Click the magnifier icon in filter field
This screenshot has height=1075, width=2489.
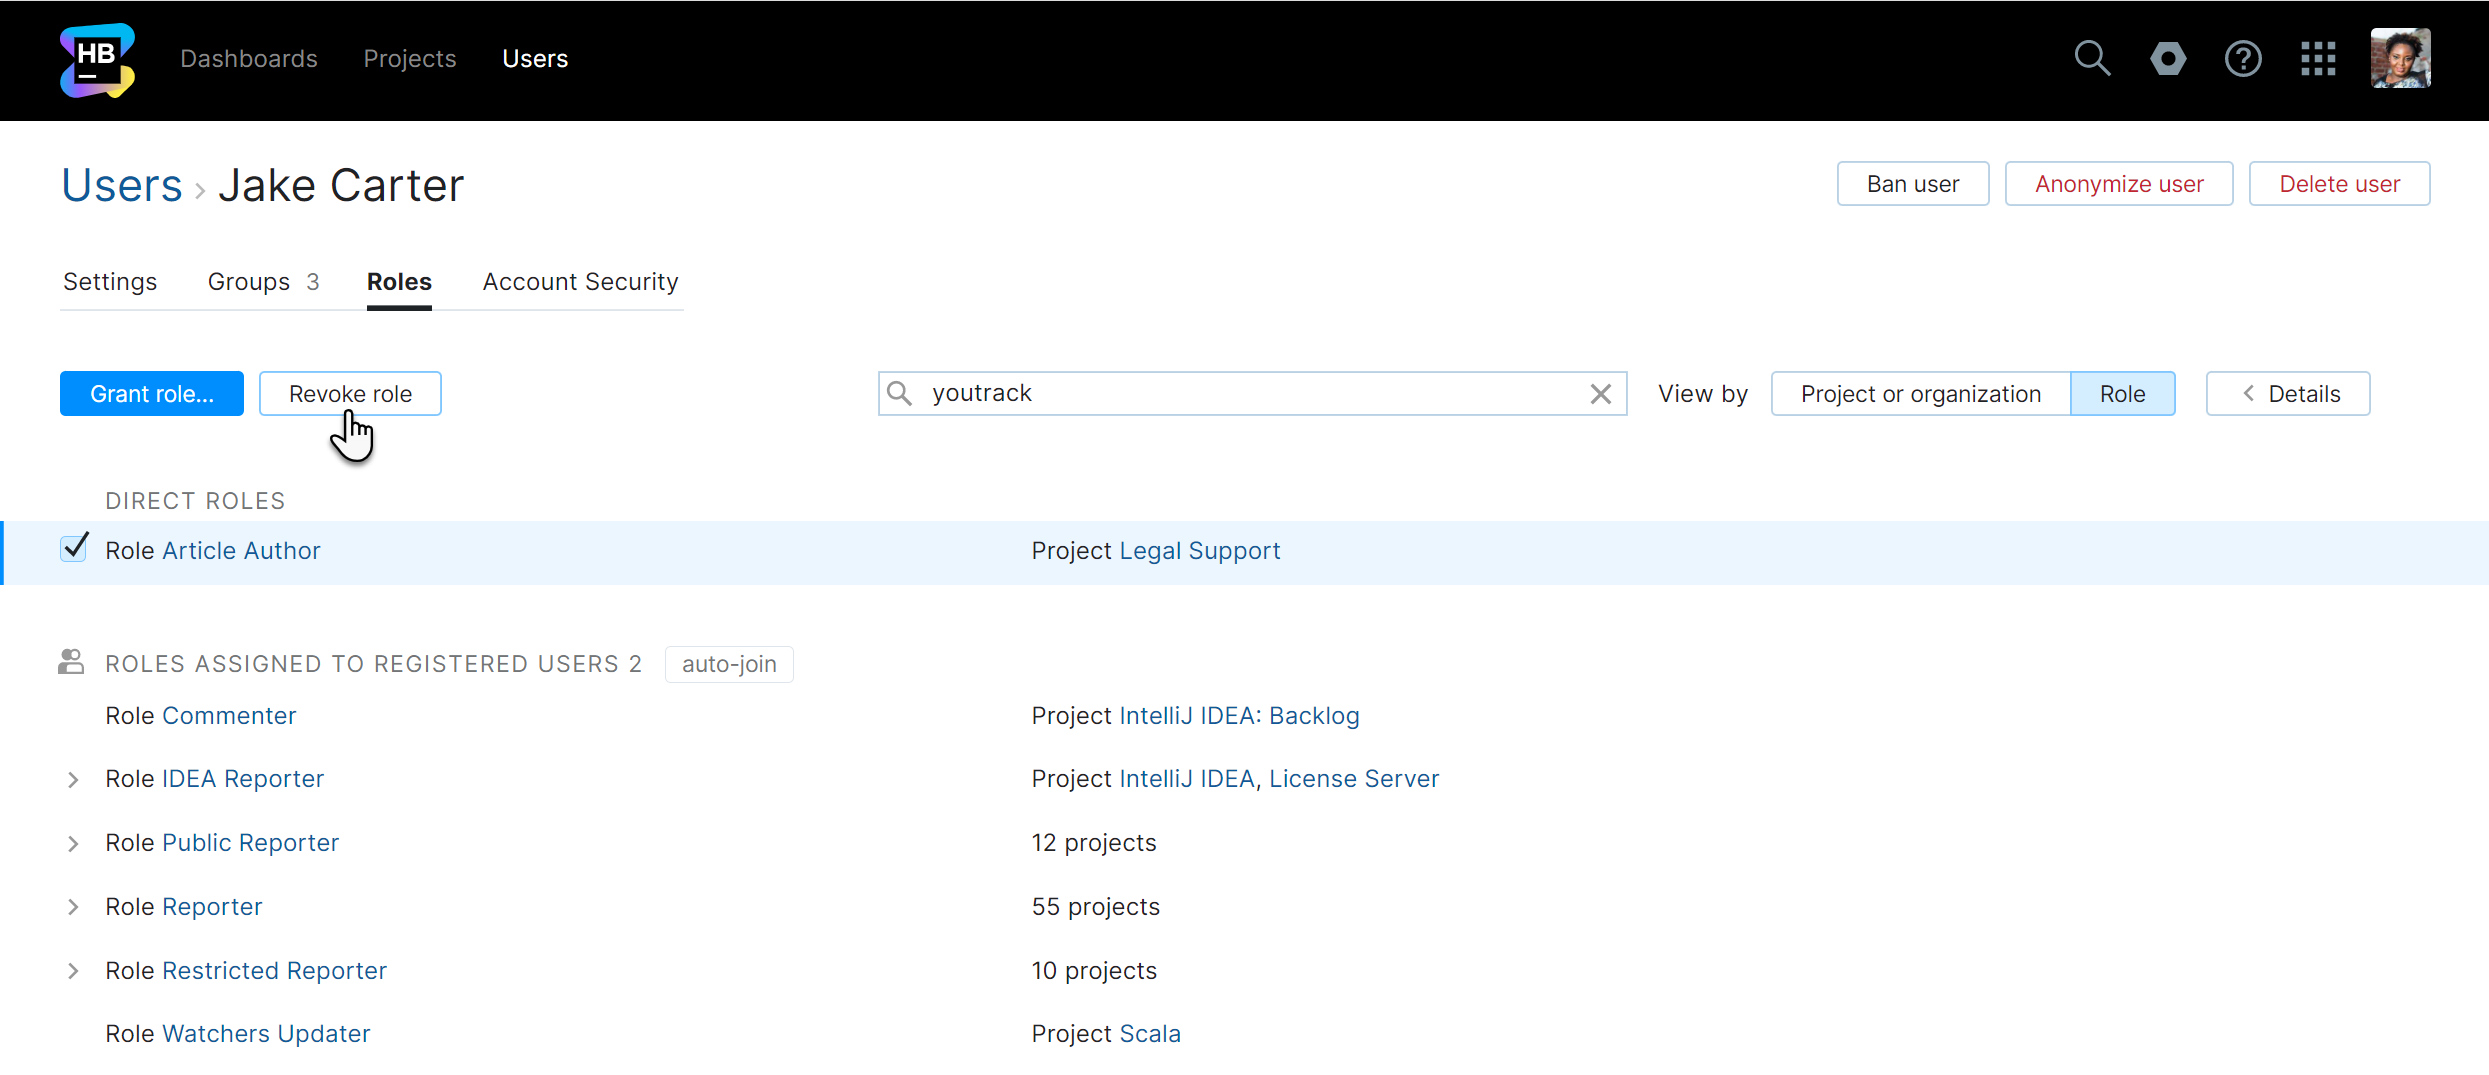point(900,394)
